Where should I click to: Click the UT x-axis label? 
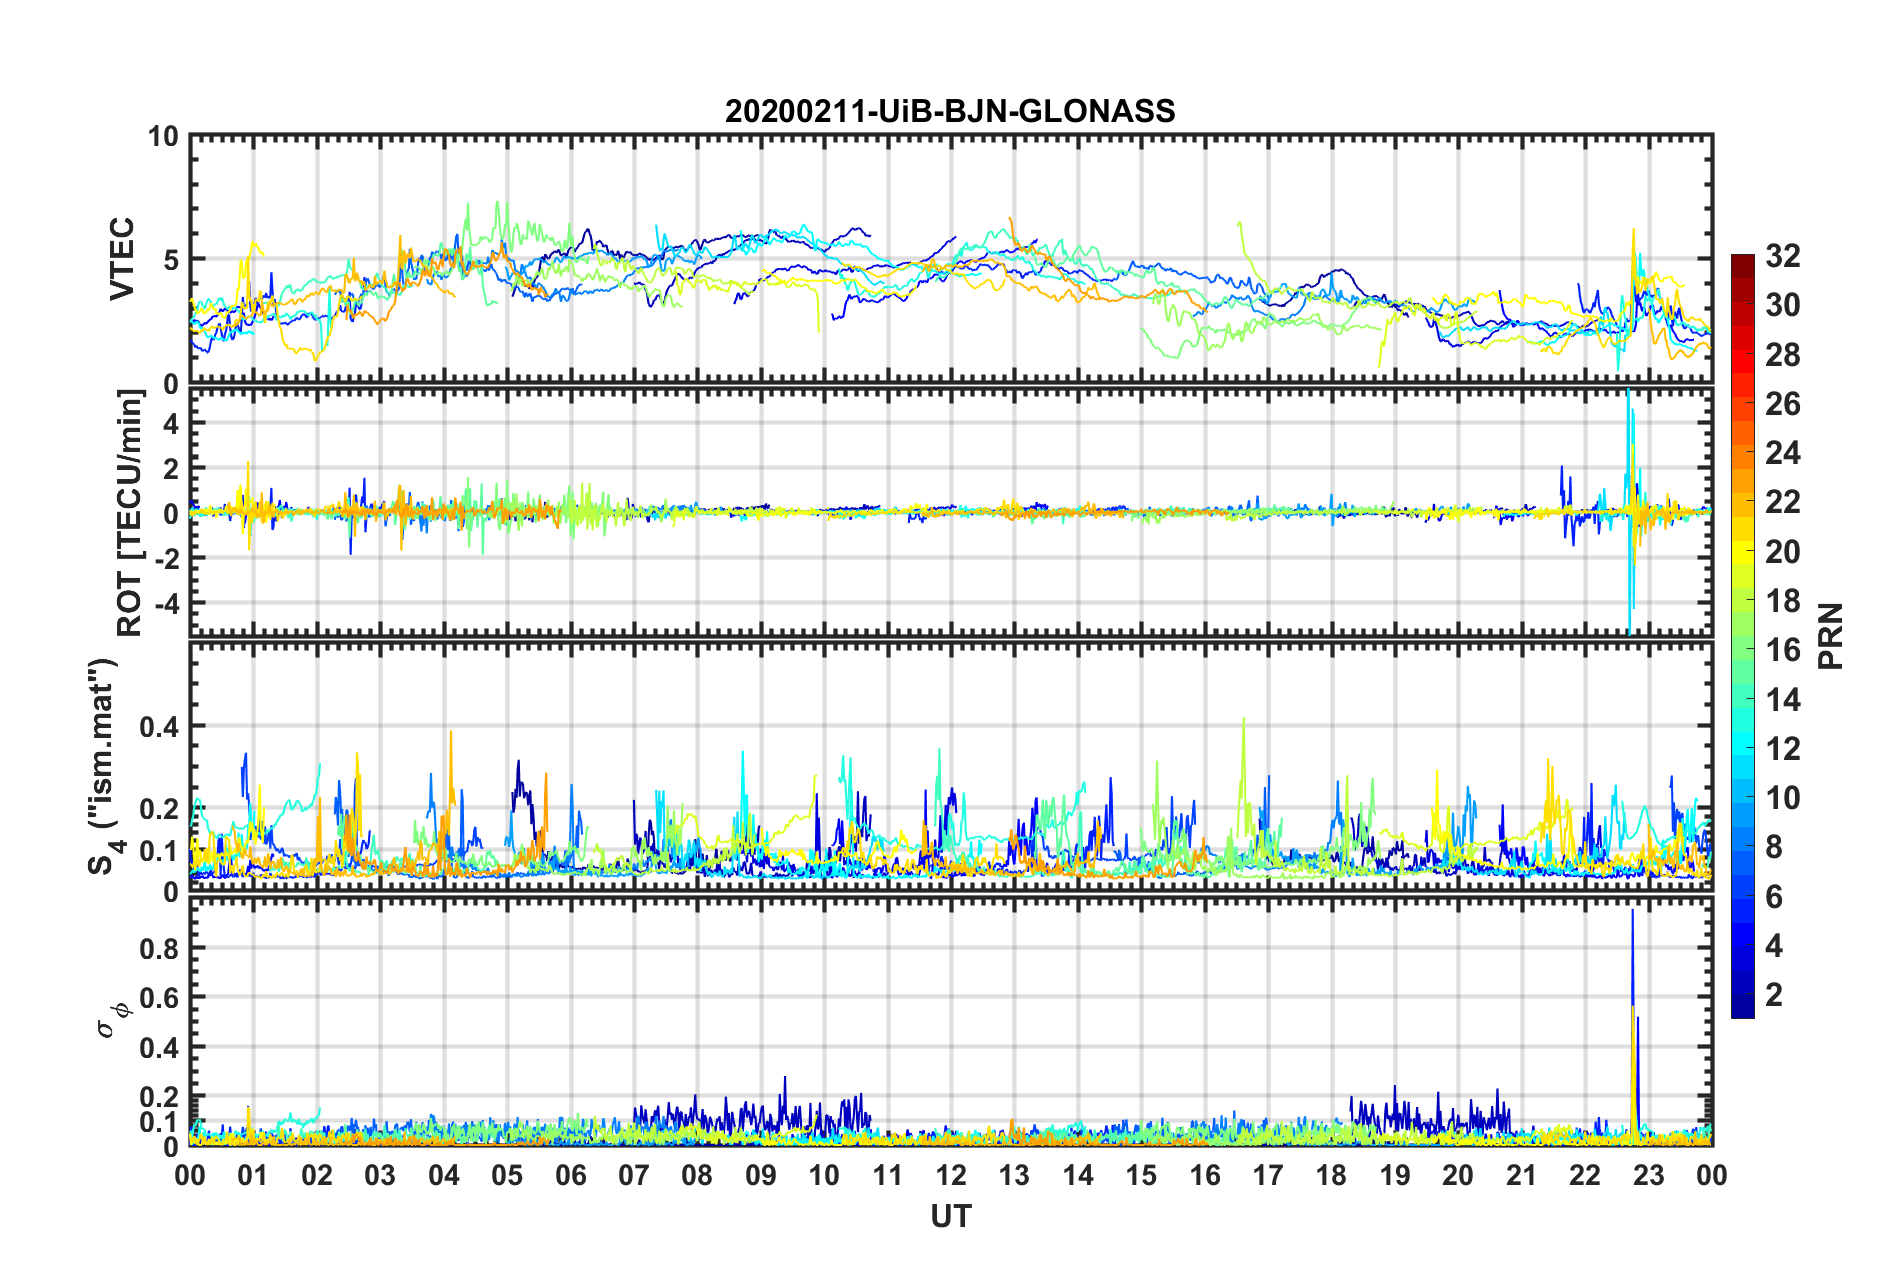point(950,1216)
